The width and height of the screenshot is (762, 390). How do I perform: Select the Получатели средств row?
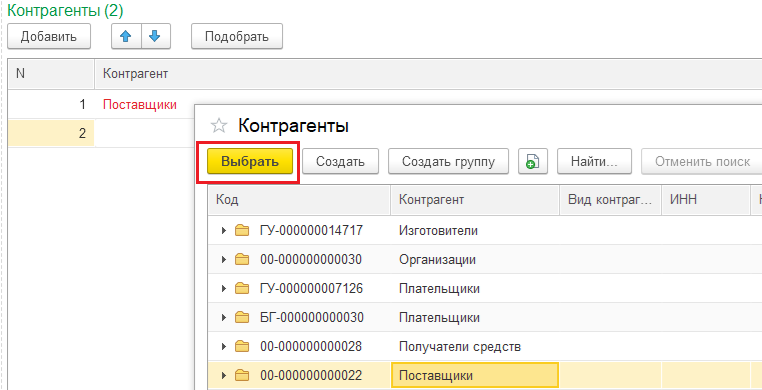[460, 347]
